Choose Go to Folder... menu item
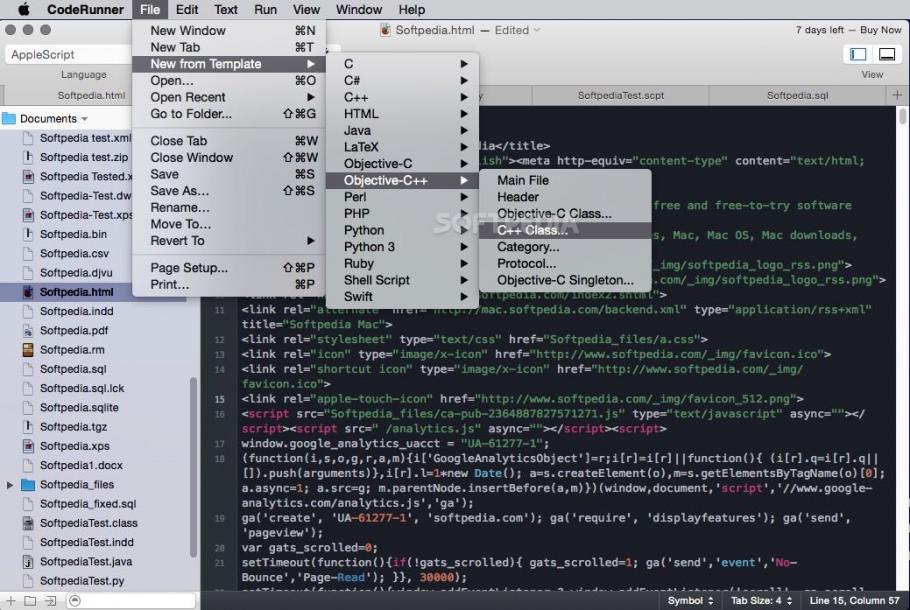 click(229, 114)
